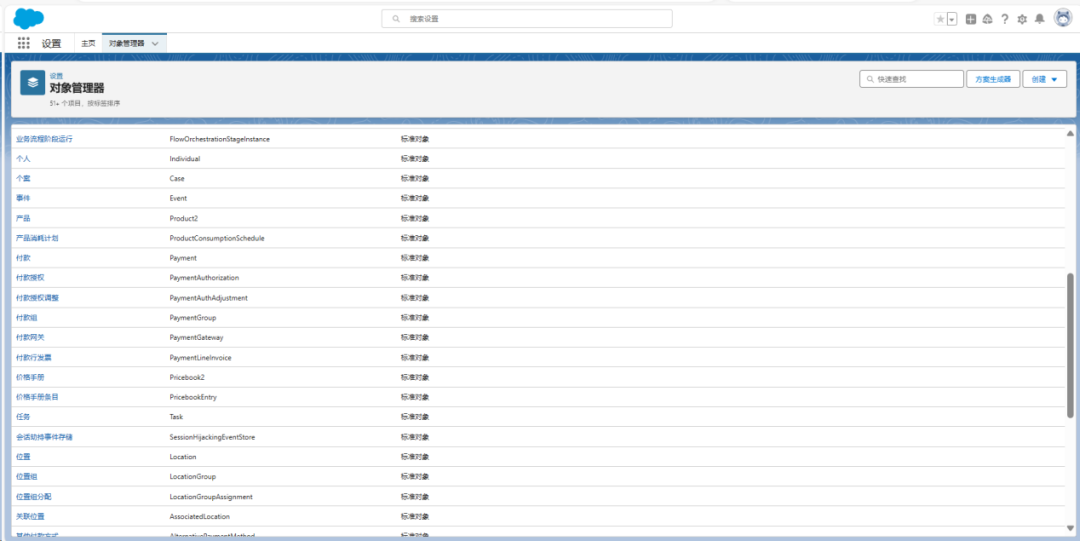Click 标准对象 type in the Task row
This screenshot has height=541, width=1080.
[x=415, y=417]
